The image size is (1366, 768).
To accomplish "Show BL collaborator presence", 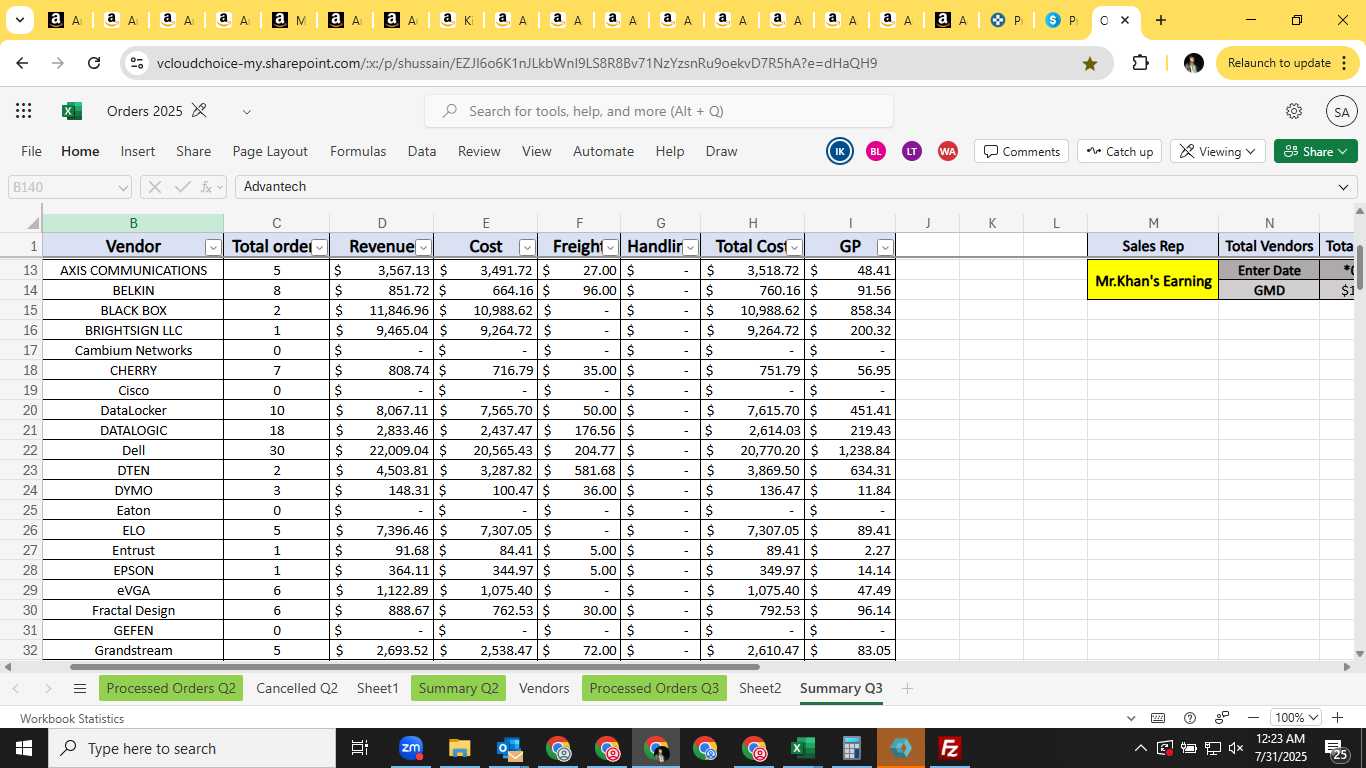I will [x=876, y=151].
